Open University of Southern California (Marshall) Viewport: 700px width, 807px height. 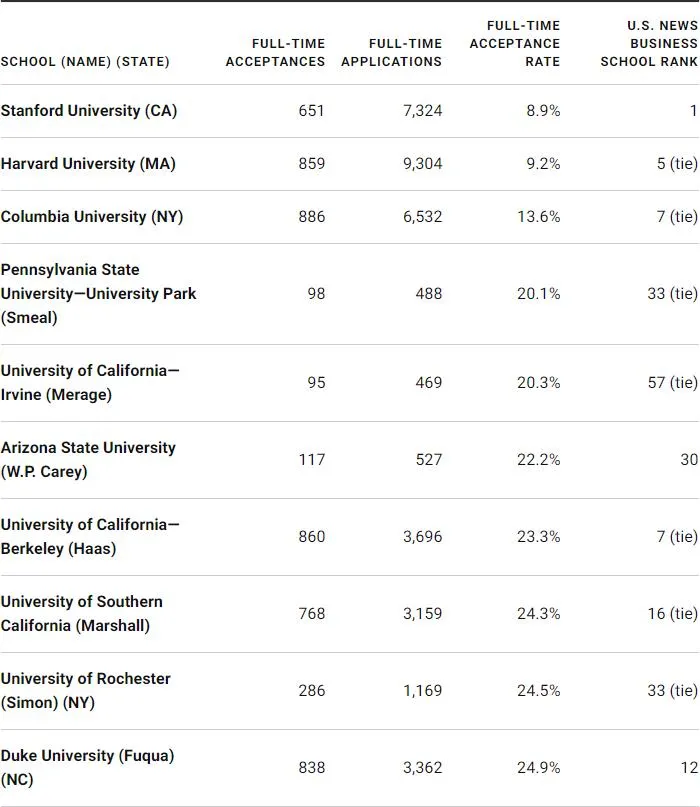(82, 614)
